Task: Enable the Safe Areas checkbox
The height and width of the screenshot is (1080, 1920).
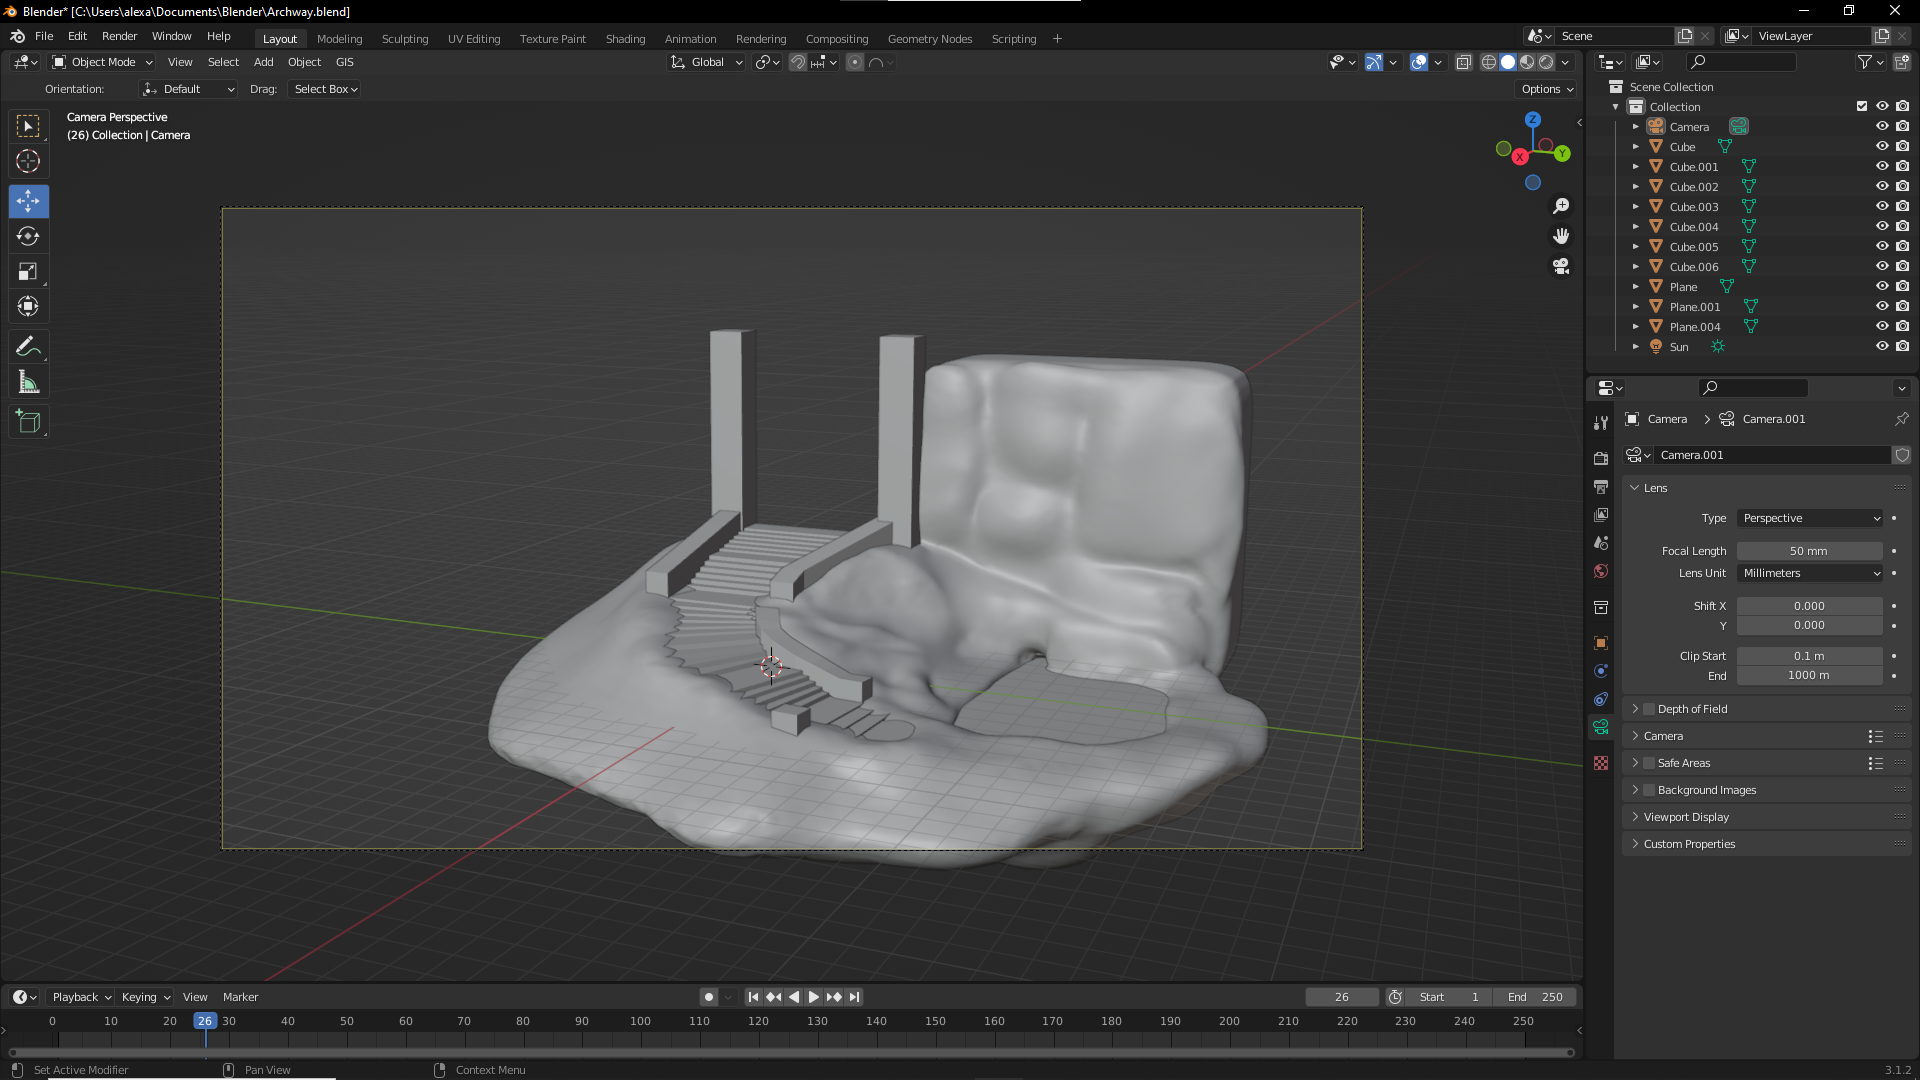Action: [1649, 763]
